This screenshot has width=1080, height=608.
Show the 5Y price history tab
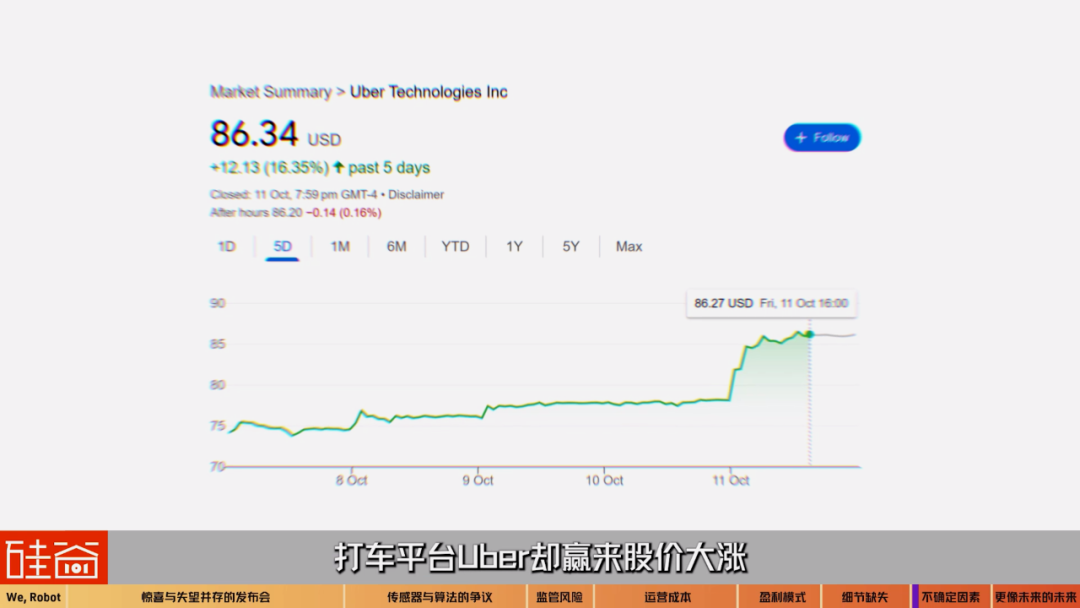coord(571,247)
